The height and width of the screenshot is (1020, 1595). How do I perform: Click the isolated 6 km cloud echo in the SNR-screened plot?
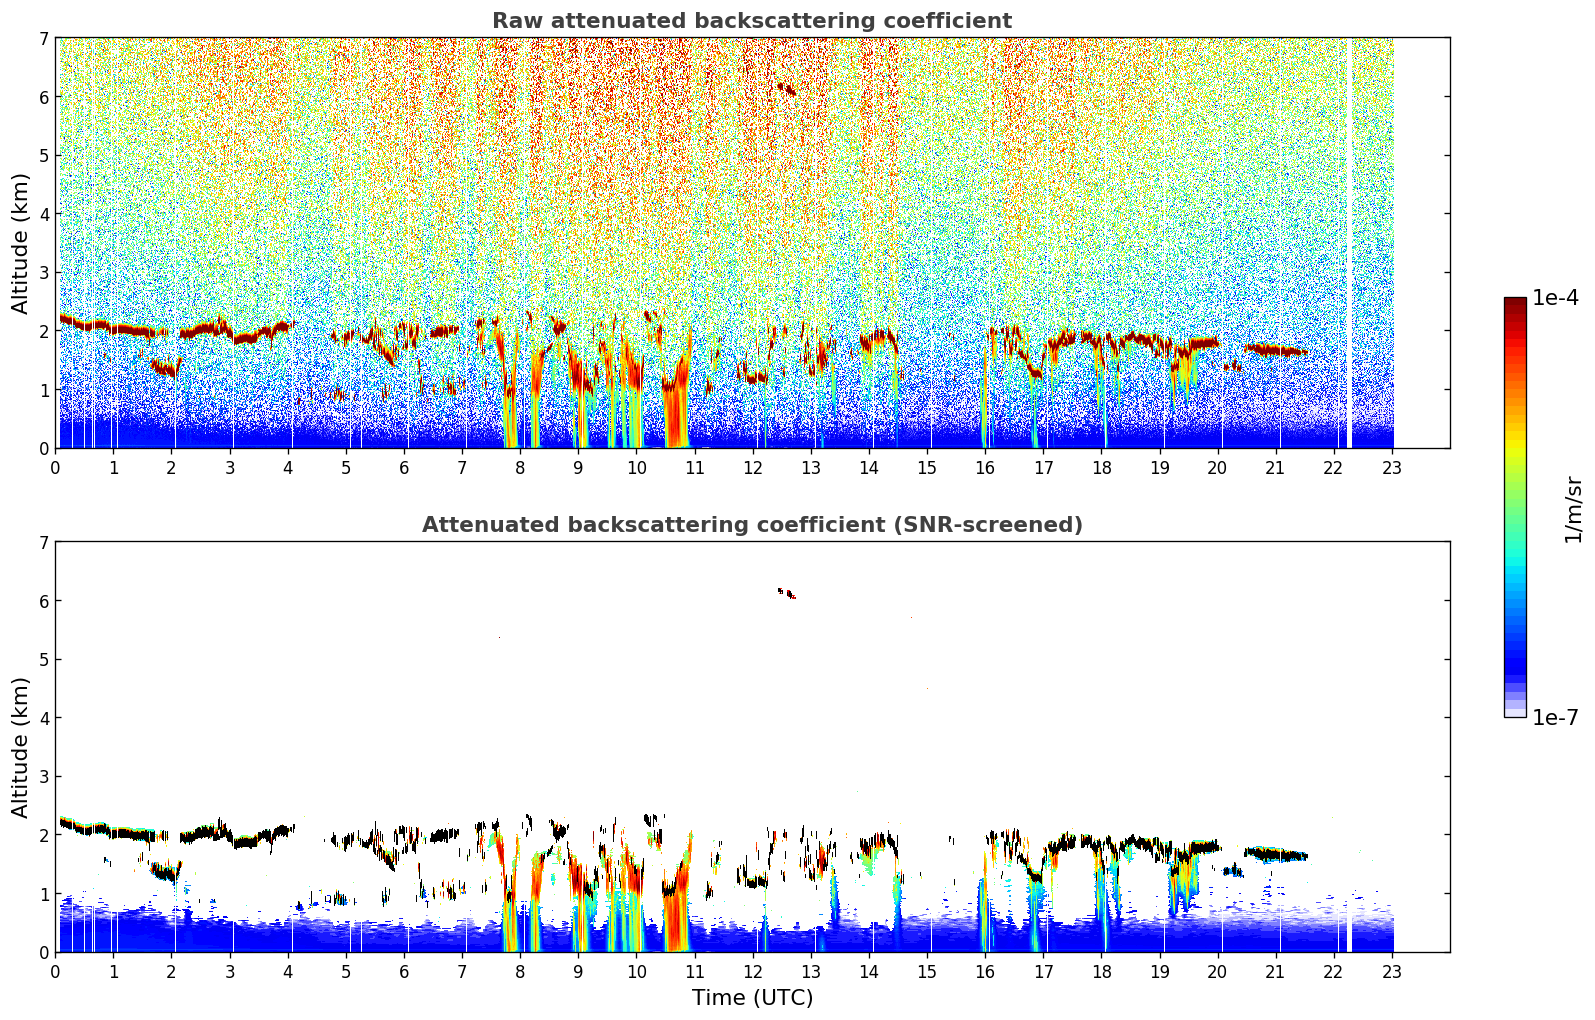(787, 593)
